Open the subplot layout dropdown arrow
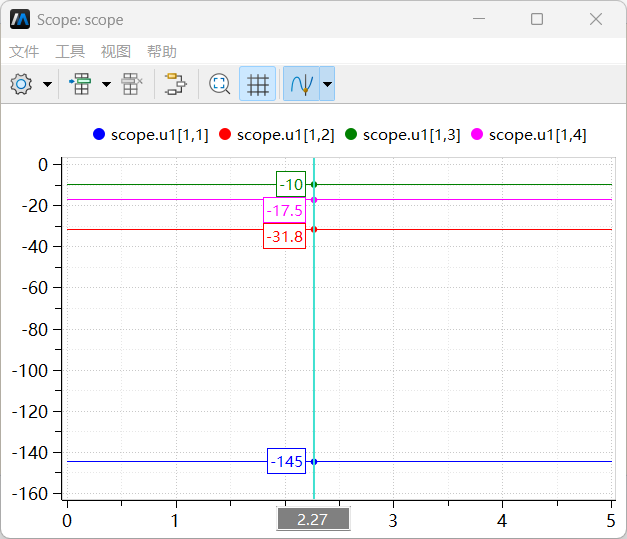The width and height of the screenshot is (627, 539). pos(106,84)
